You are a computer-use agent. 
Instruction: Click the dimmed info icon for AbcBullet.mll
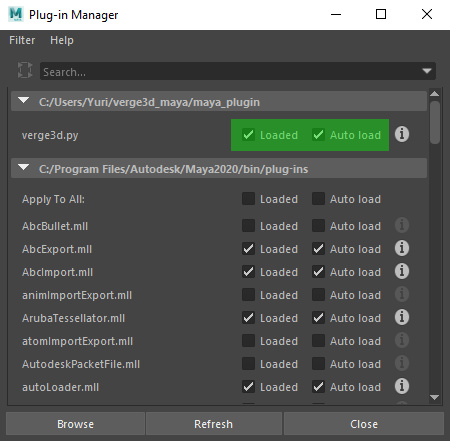(x=402, y=225)
